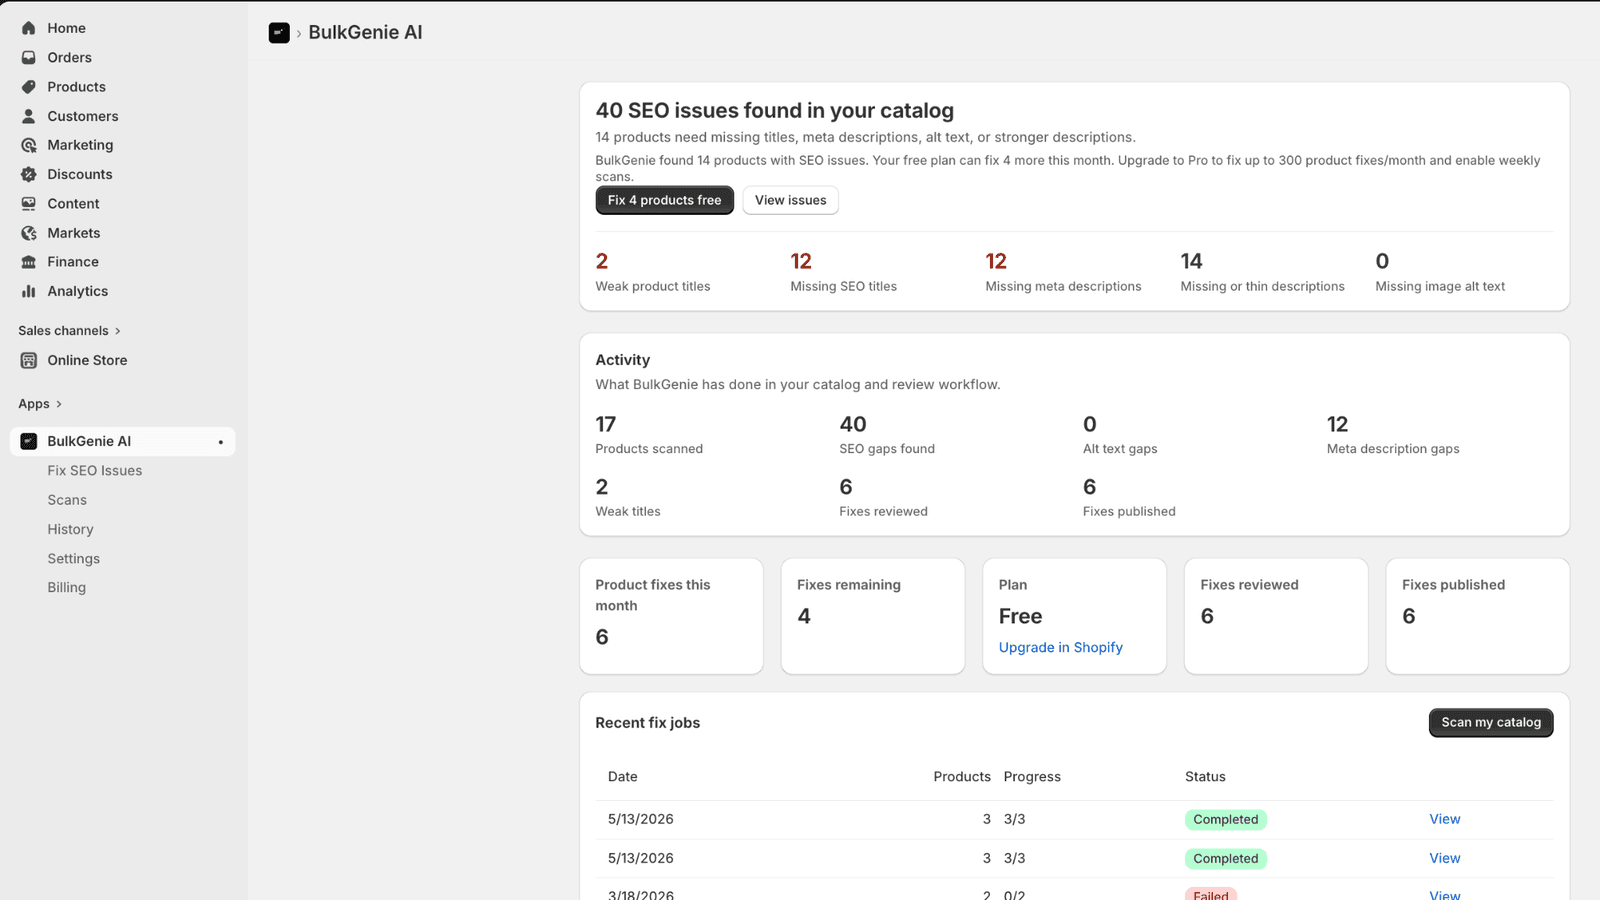The height and width of the screenshot is (900, 1600).
Task: View the second 5/13/2026 fix job
Action: (x=1445, y=858)
